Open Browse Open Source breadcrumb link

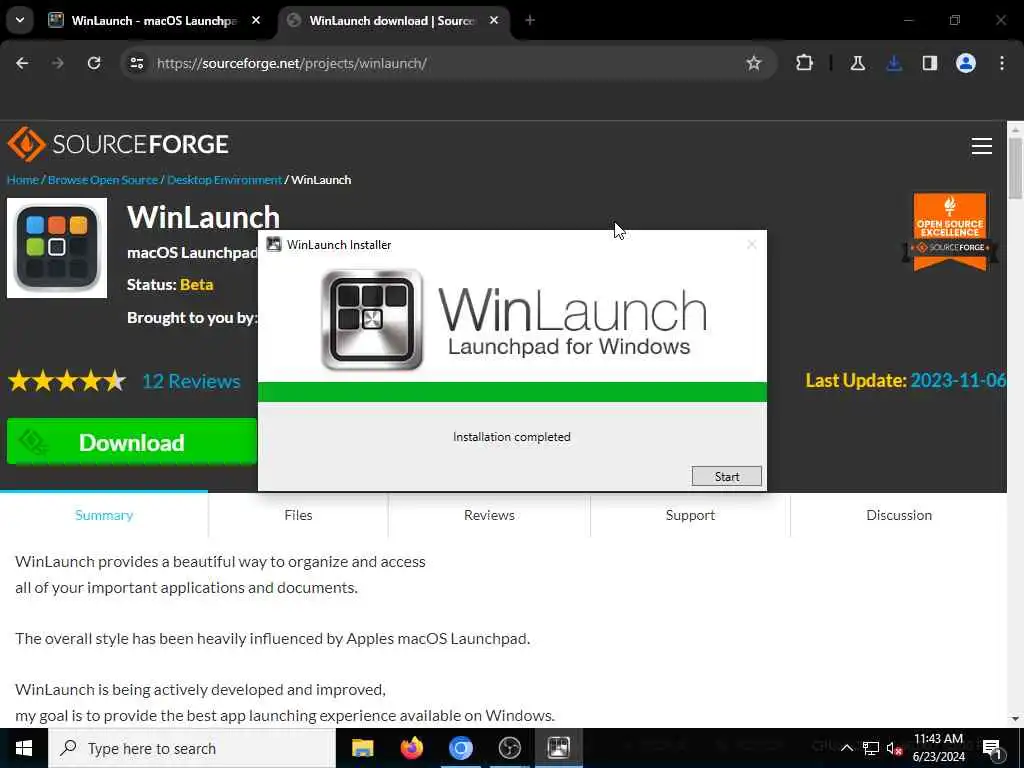[x=103, y=180]
